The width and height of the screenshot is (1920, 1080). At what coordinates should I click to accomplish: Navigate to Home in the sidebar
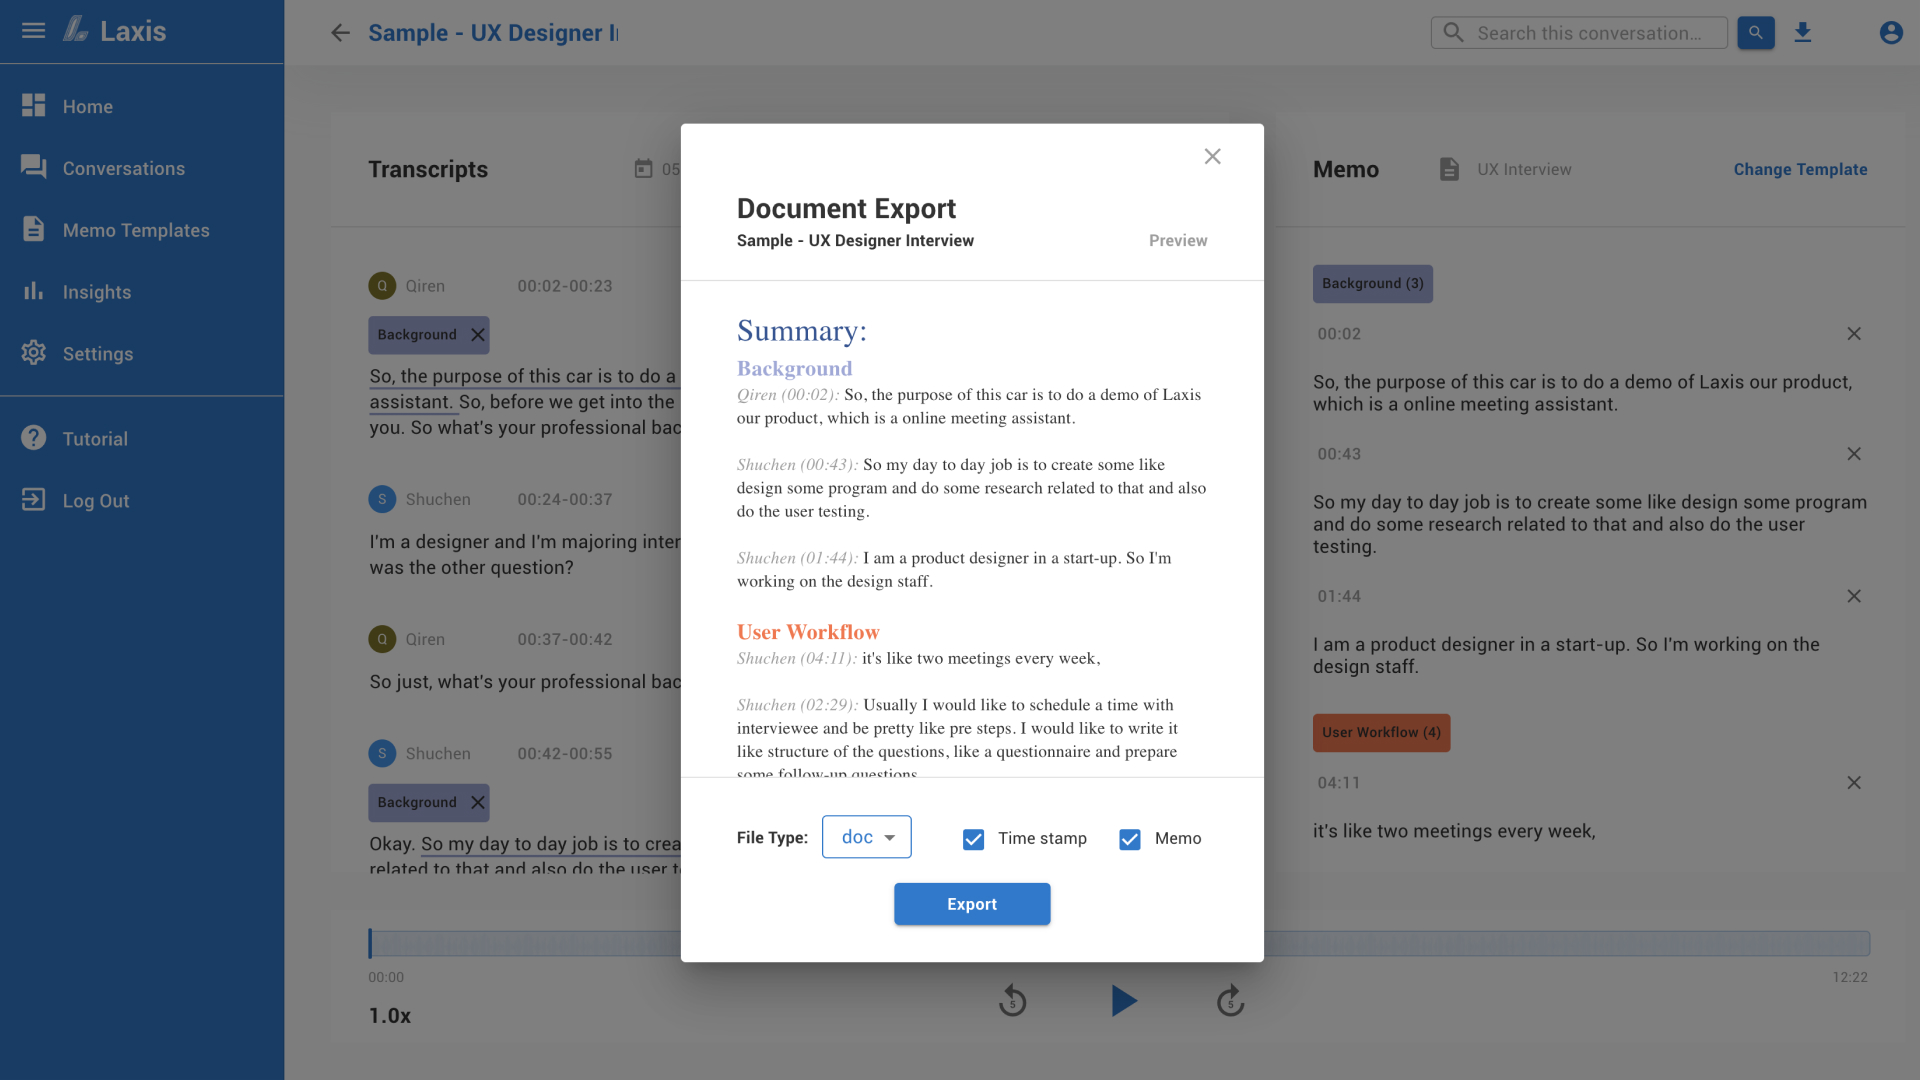[x=87, y=106]
